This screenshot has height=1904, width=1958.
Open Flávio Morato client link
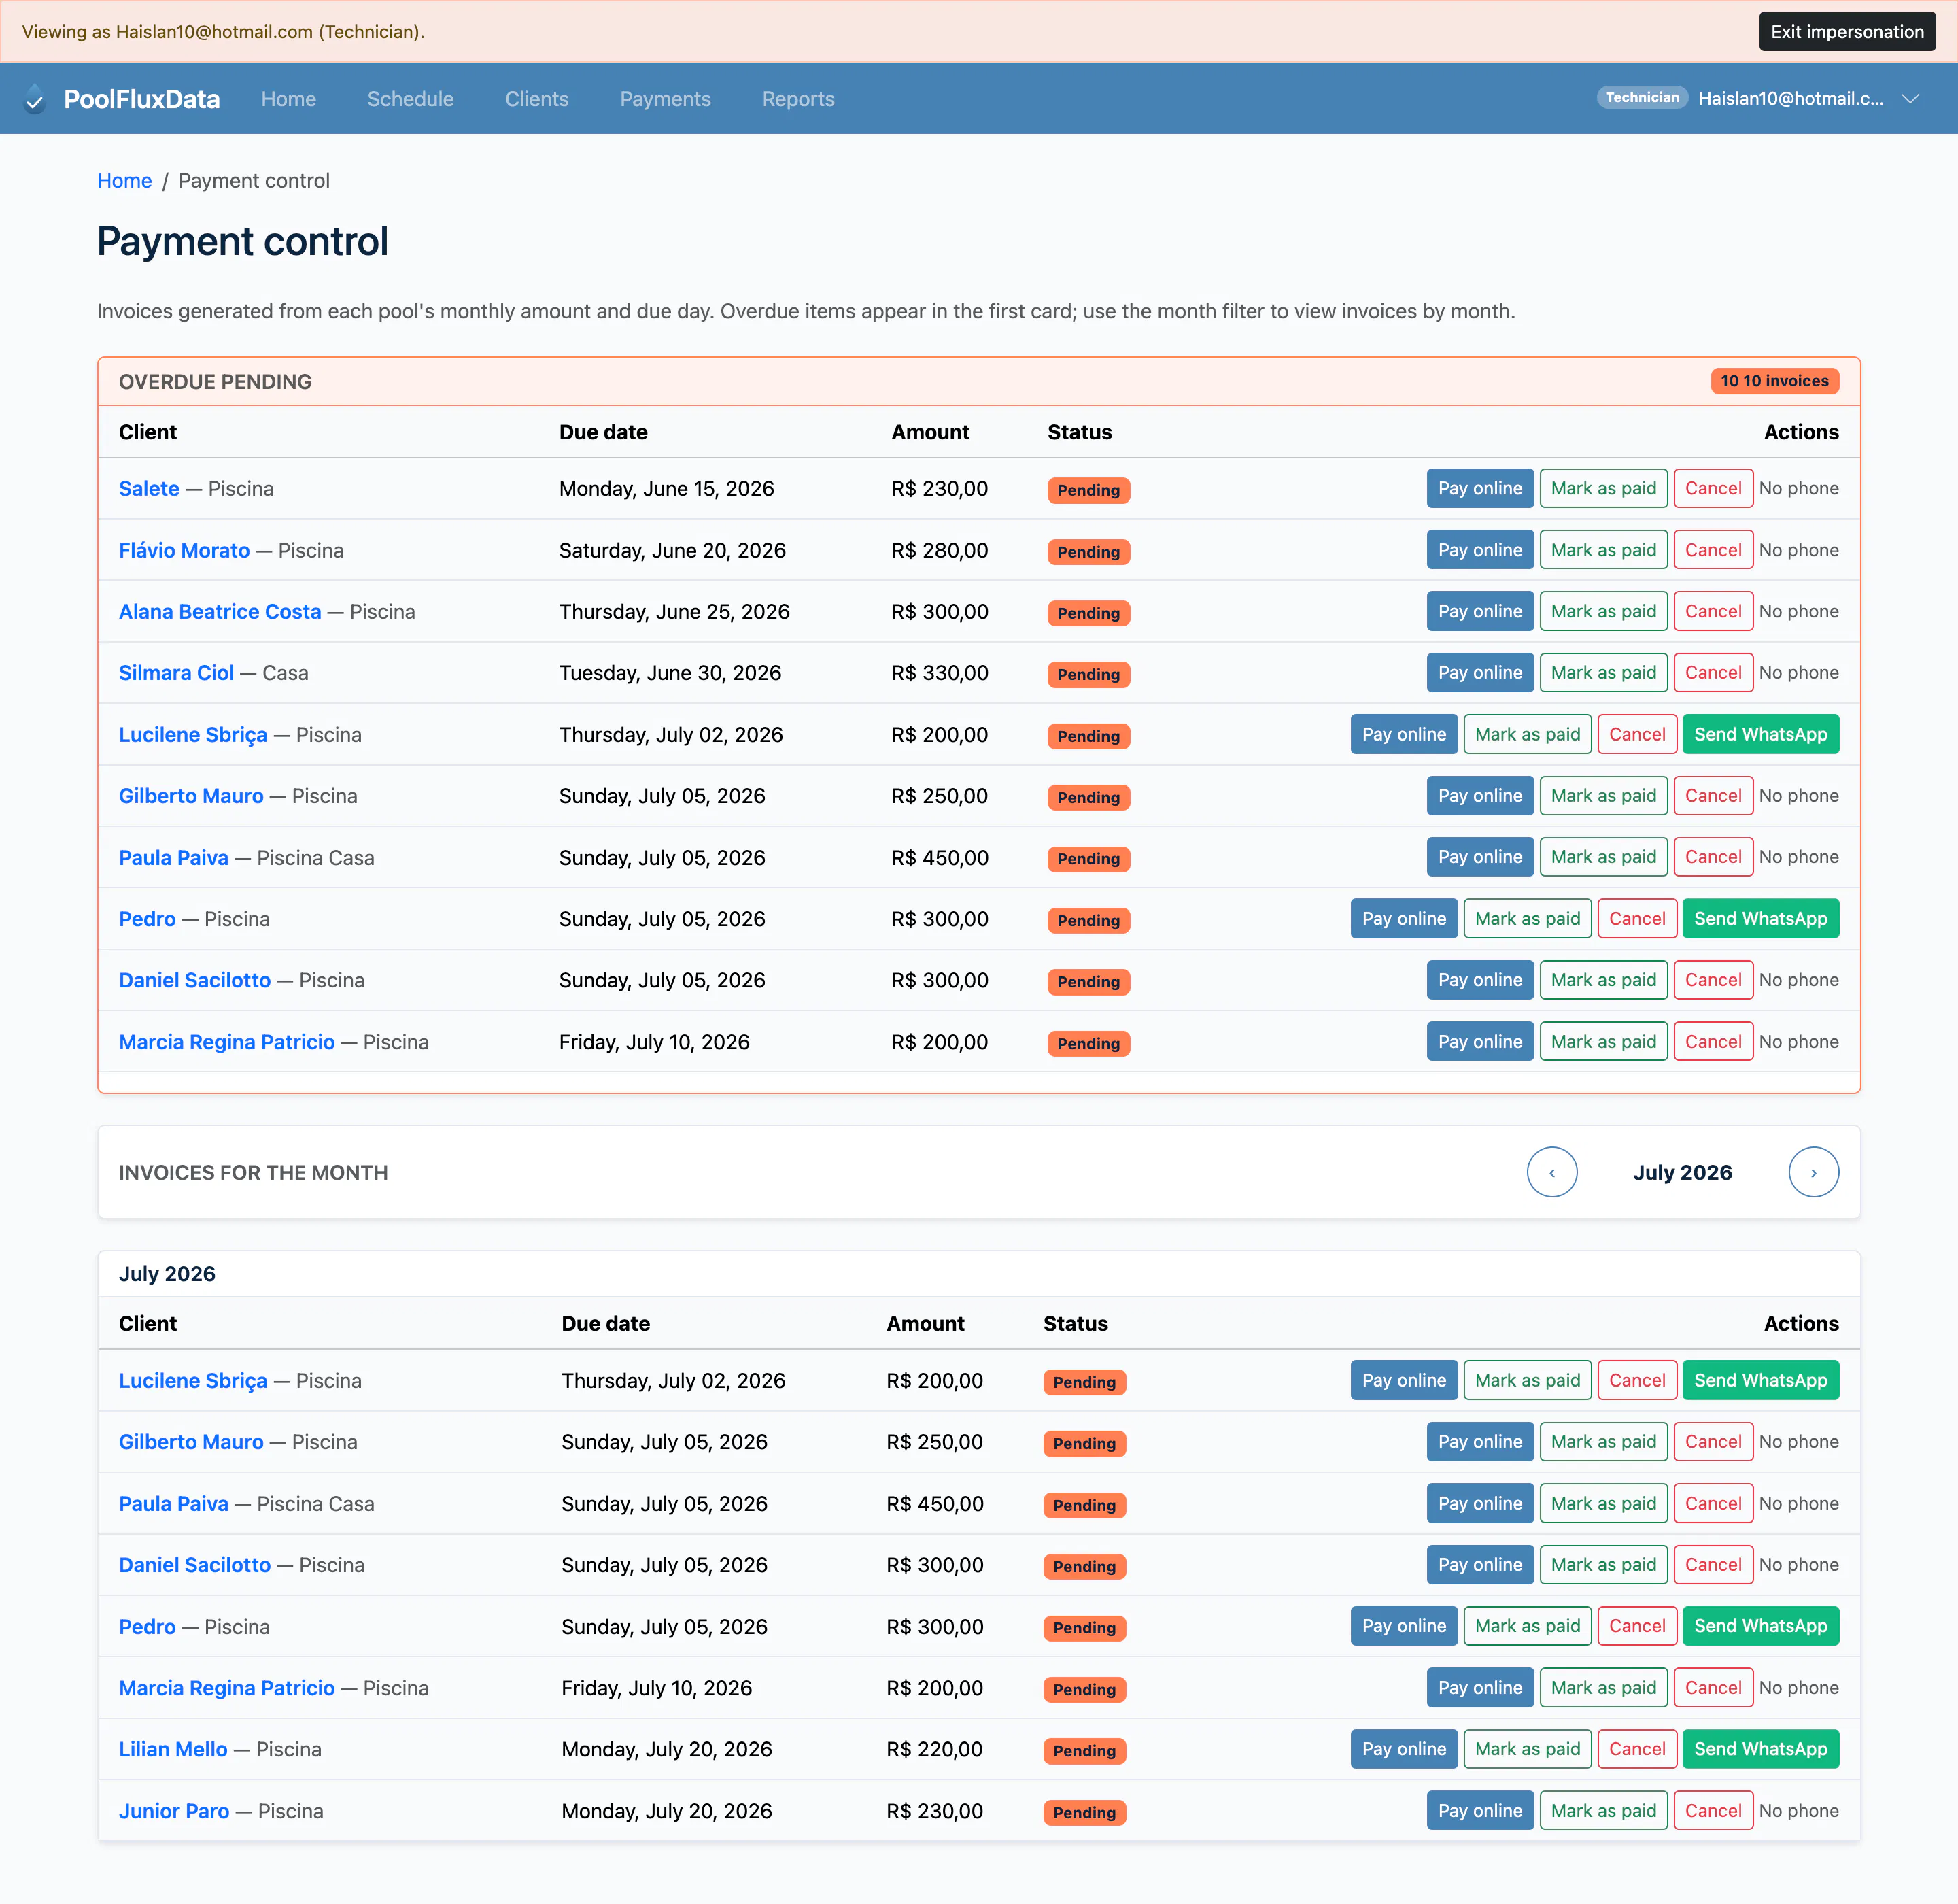coord(184,550)
